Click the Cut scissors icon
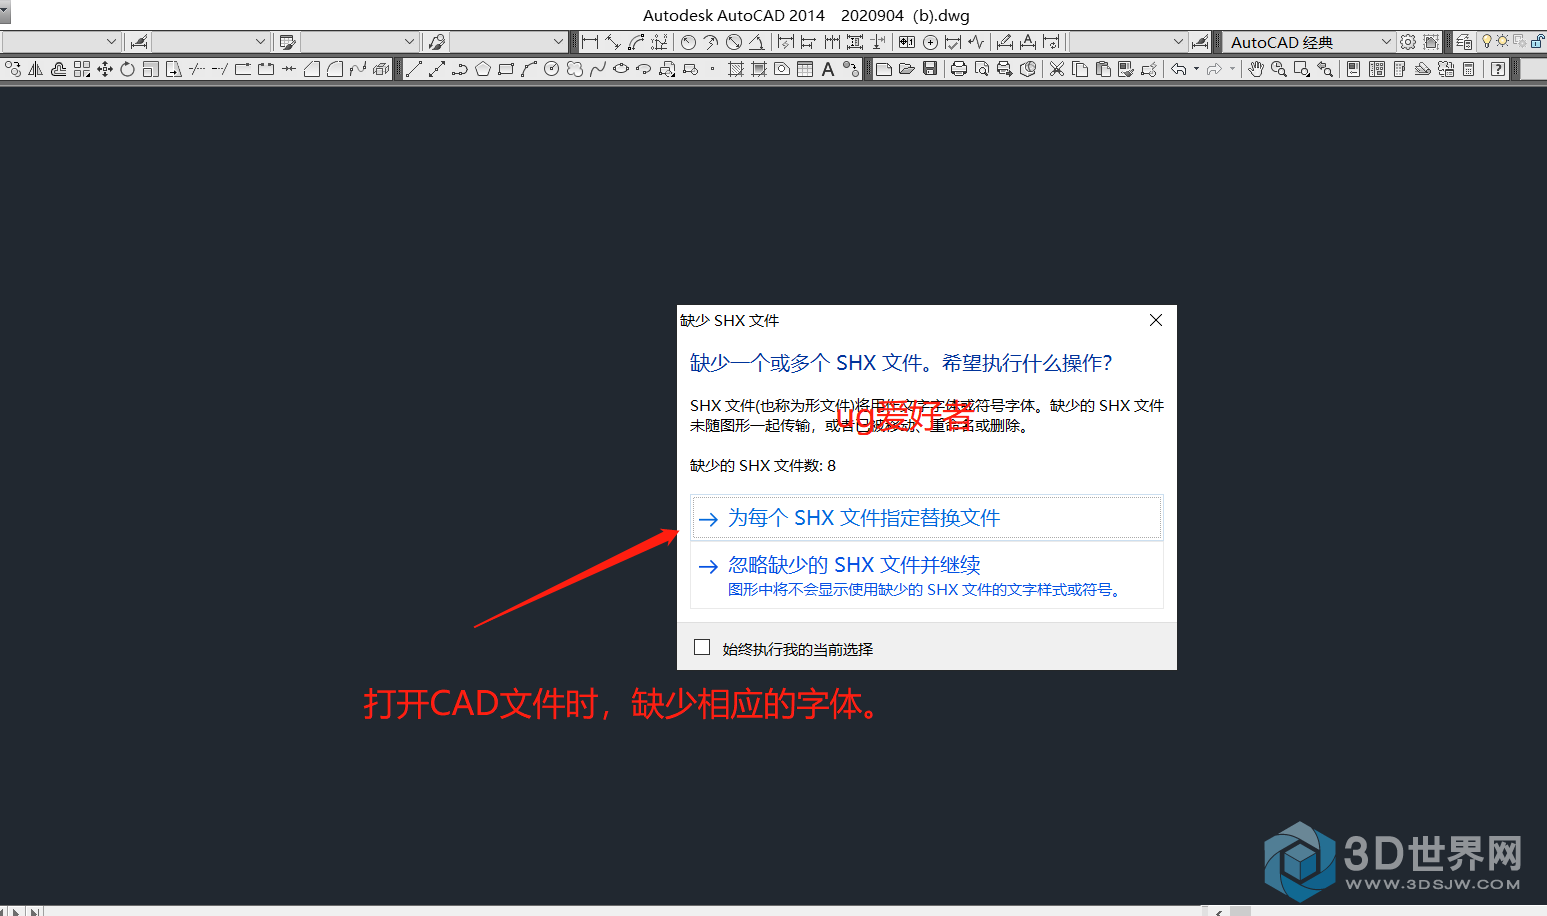The width and height of the screenshot is (1547, 916). [x=1056, y=69]
